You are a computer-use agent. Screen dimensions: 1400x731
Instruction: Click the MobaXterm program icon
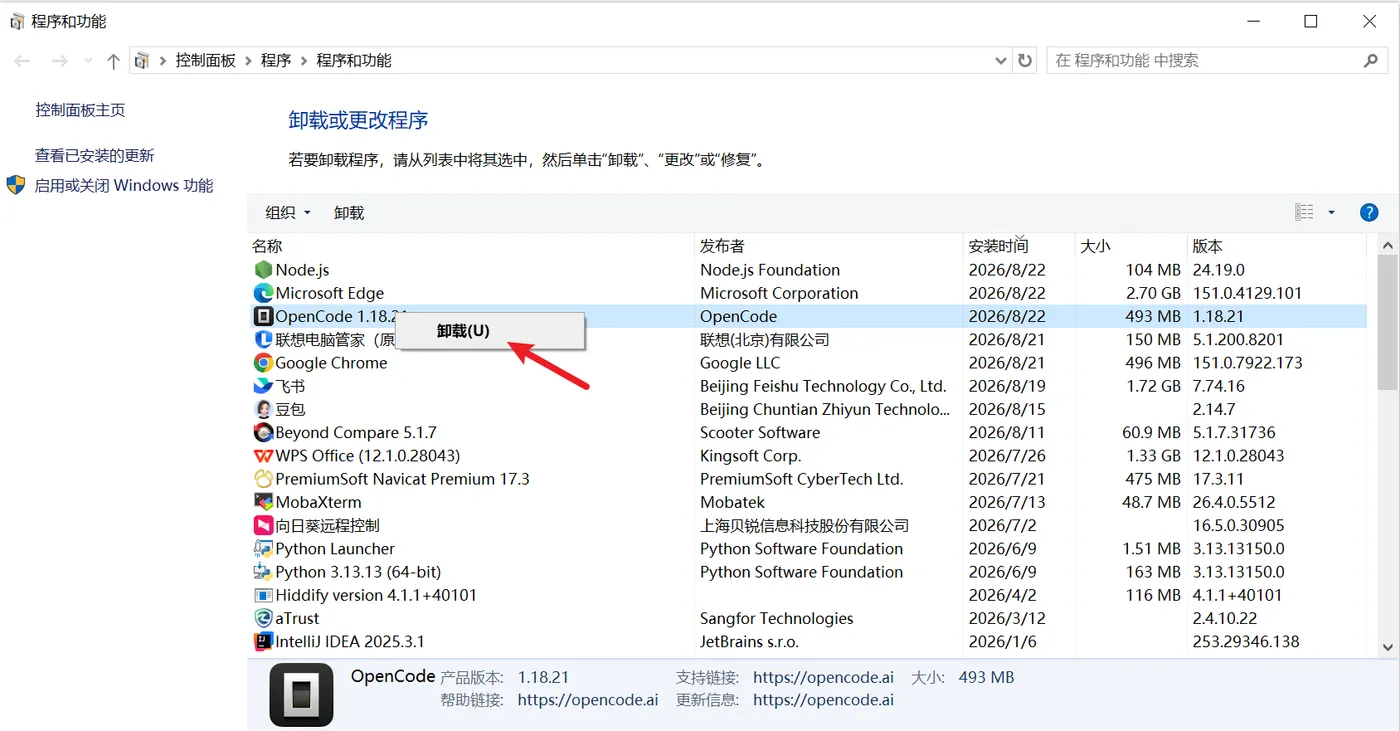click(x=263, y=502)
